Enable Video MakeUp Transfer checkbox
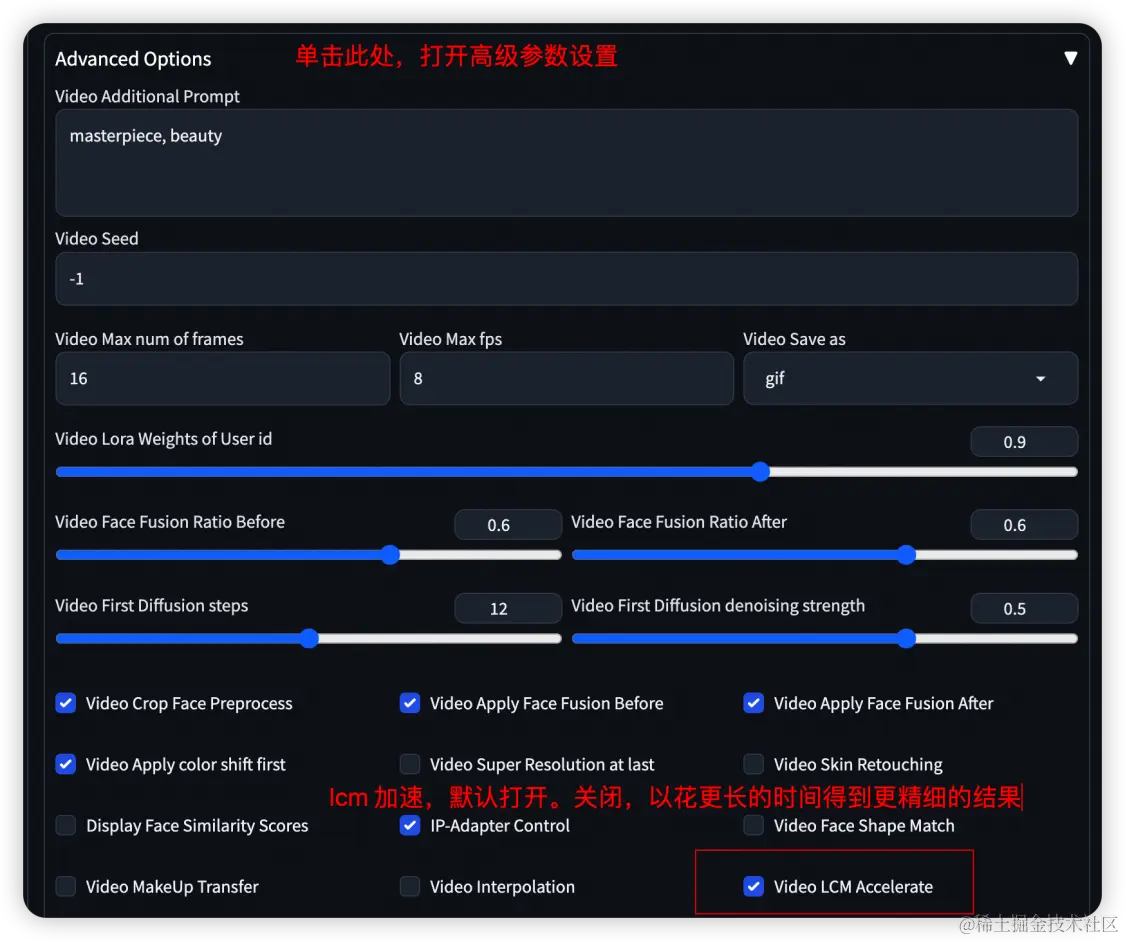This screenshot has height=941, width=1125. pyautogui.click(x=66, y=886)
